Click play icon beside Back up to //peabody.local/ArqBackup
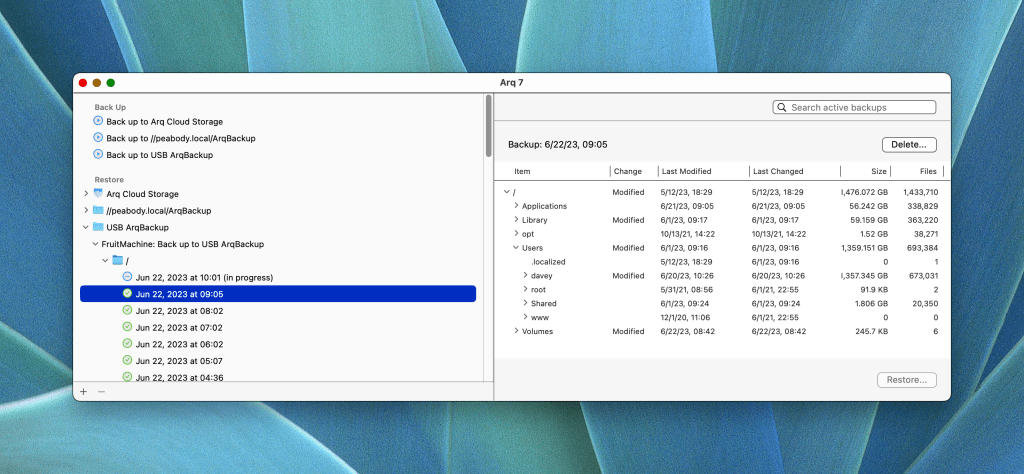Viewport: 1024px width, 474px height. [98, 138]
